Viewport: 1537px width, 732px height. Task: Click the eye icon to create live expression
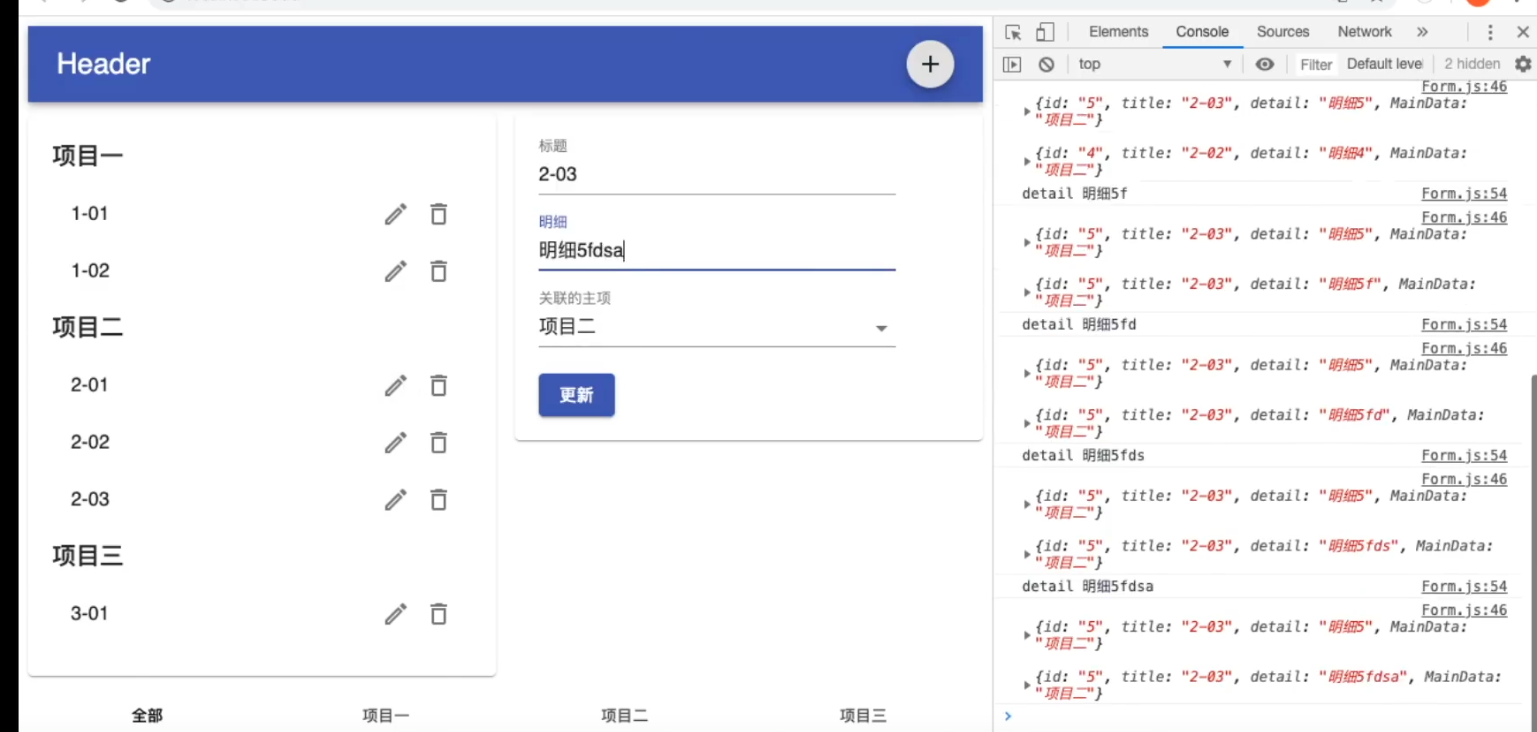[1264, 64]
